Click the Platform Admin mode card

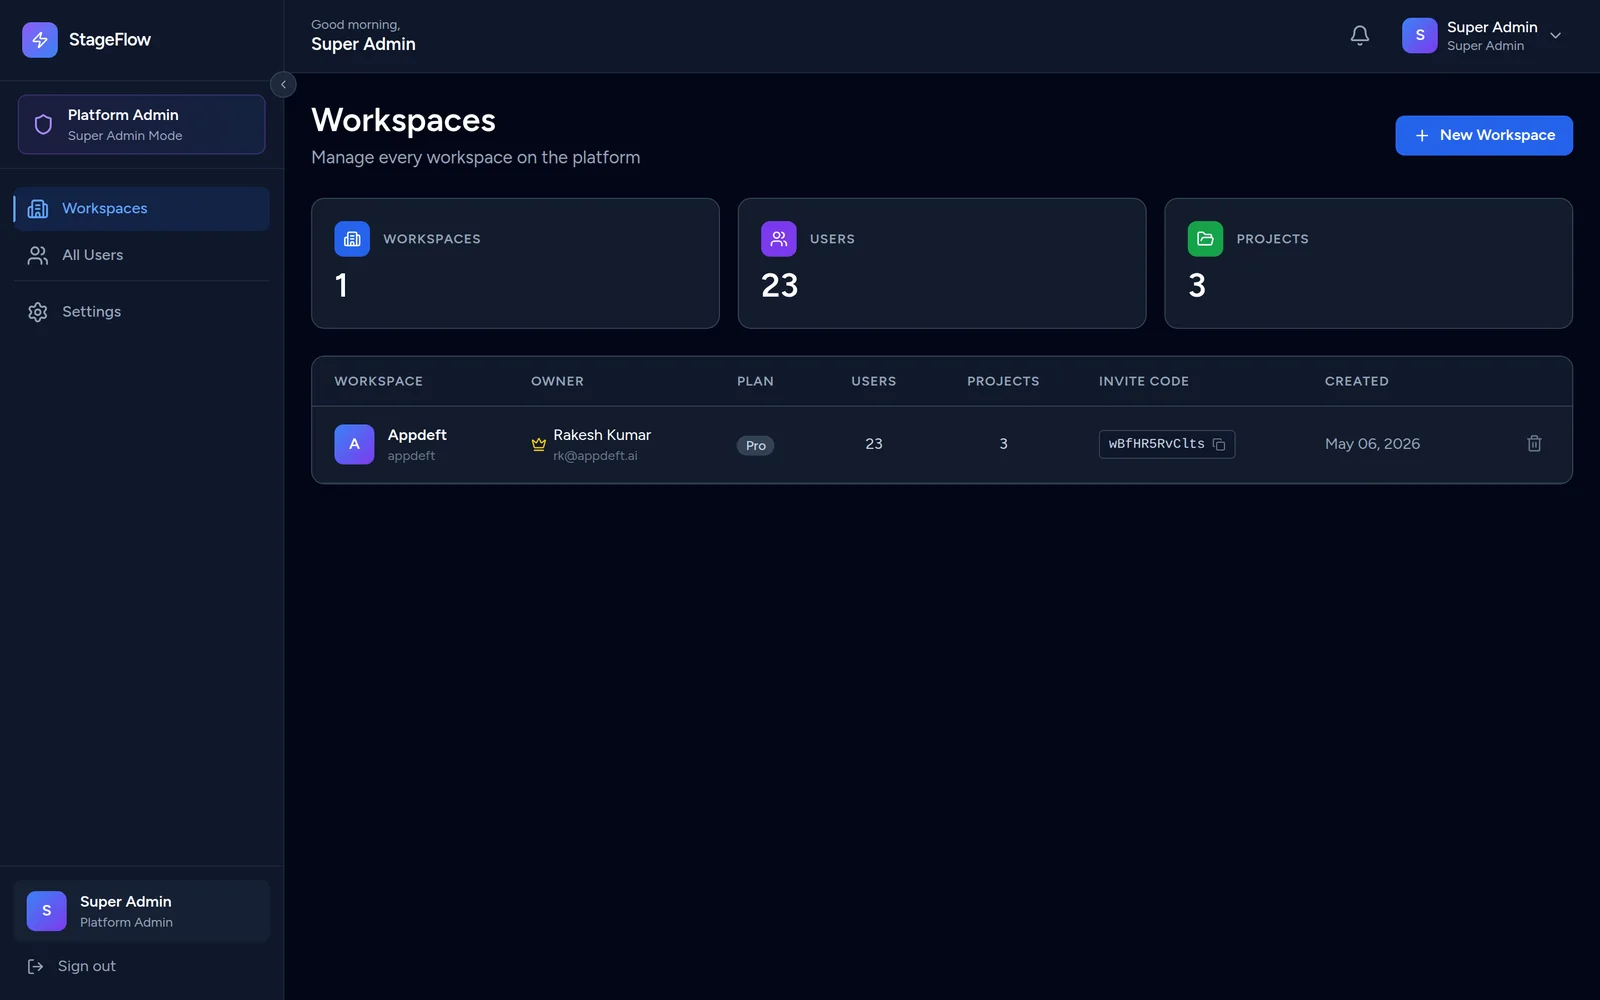(141, 125)
